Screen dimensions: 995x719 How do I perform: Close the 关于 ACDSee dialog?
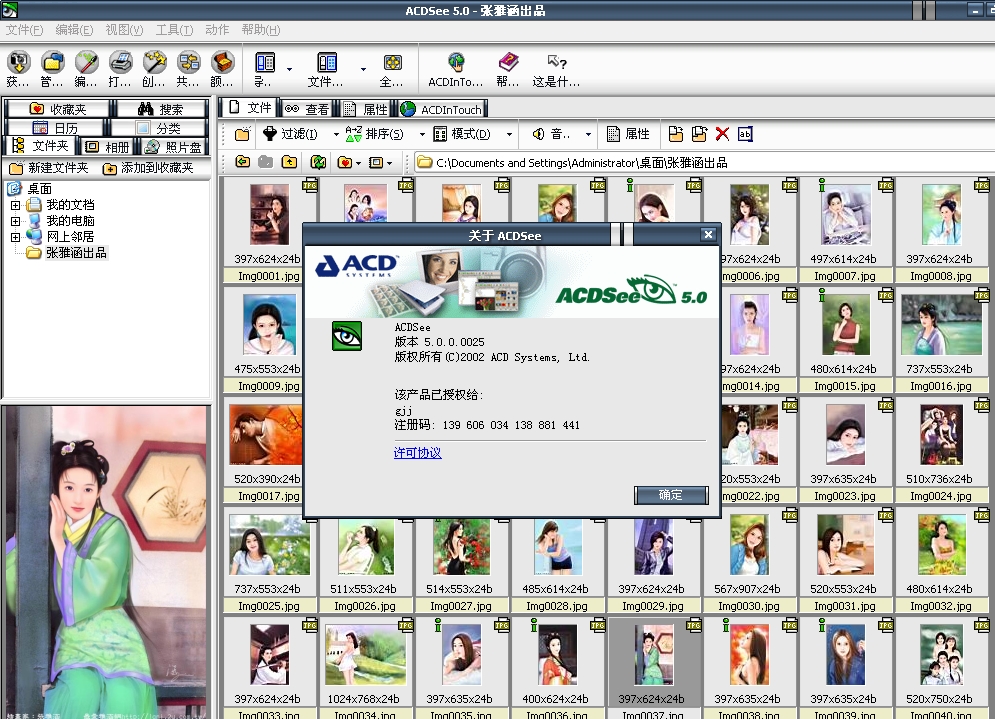tap(708, 235)
